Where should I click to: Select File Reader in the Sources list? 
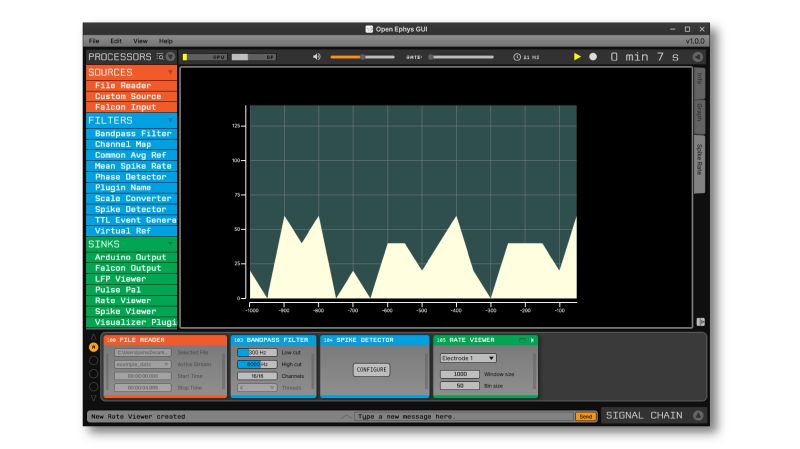(x=132, y=86)
